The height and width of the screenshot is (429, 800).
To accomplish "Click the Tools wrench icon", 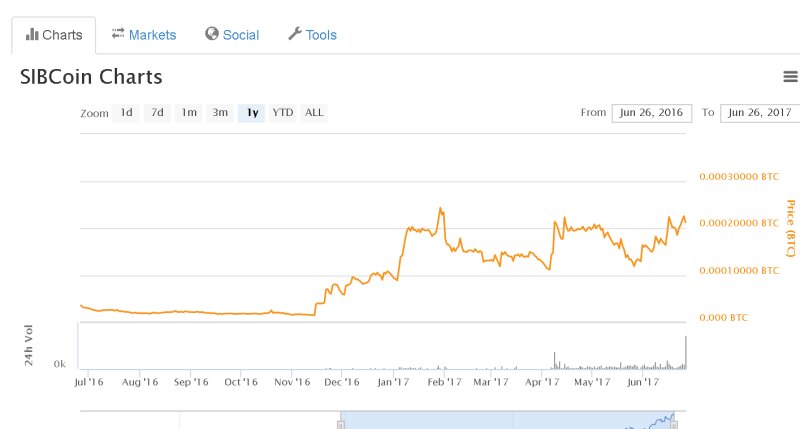I will tap(294, 34).
